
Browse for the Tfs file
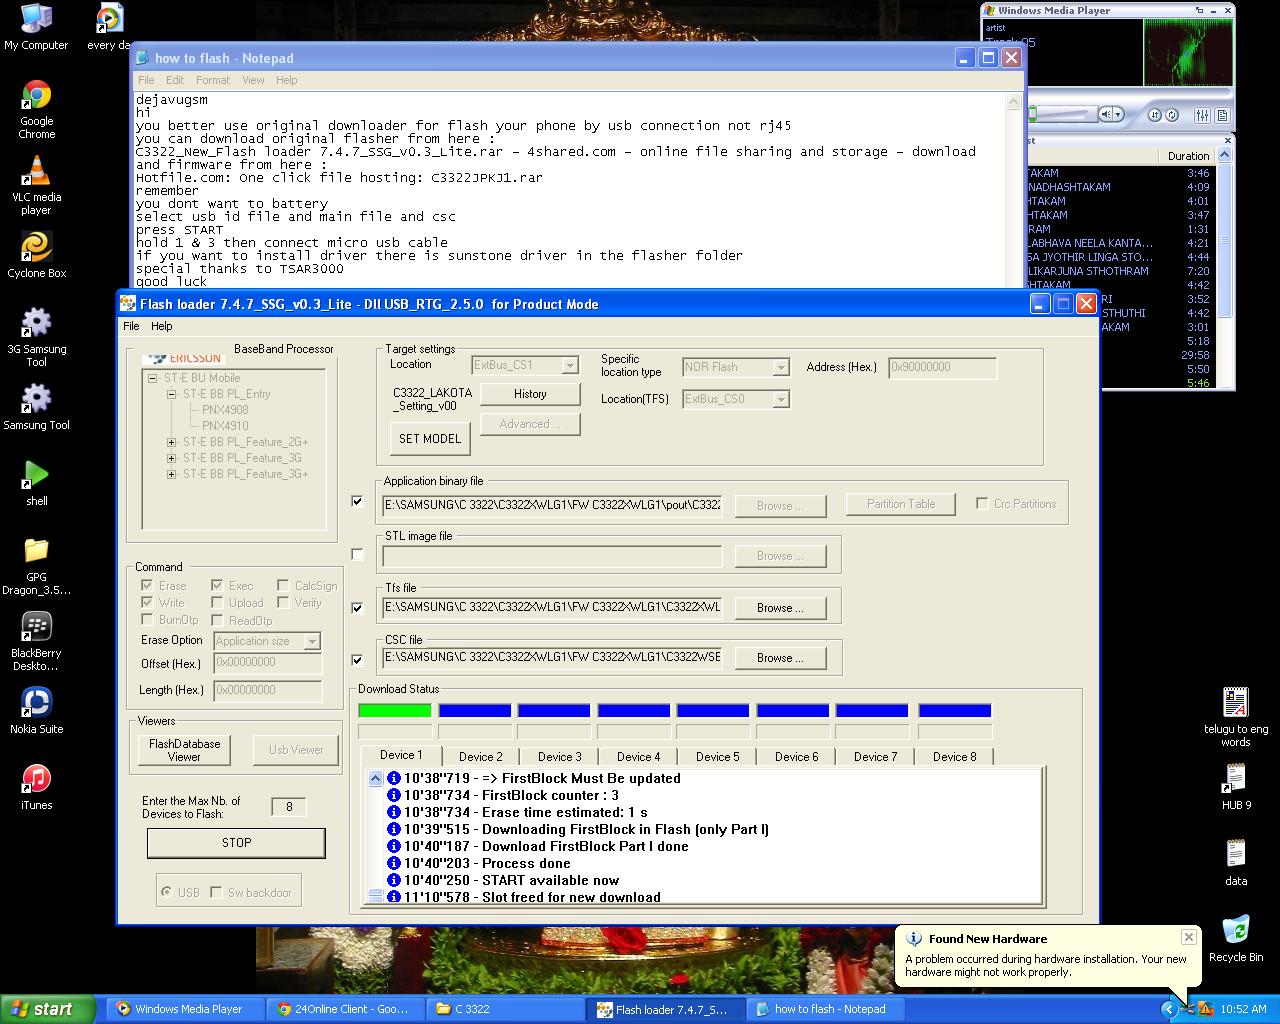780,608
